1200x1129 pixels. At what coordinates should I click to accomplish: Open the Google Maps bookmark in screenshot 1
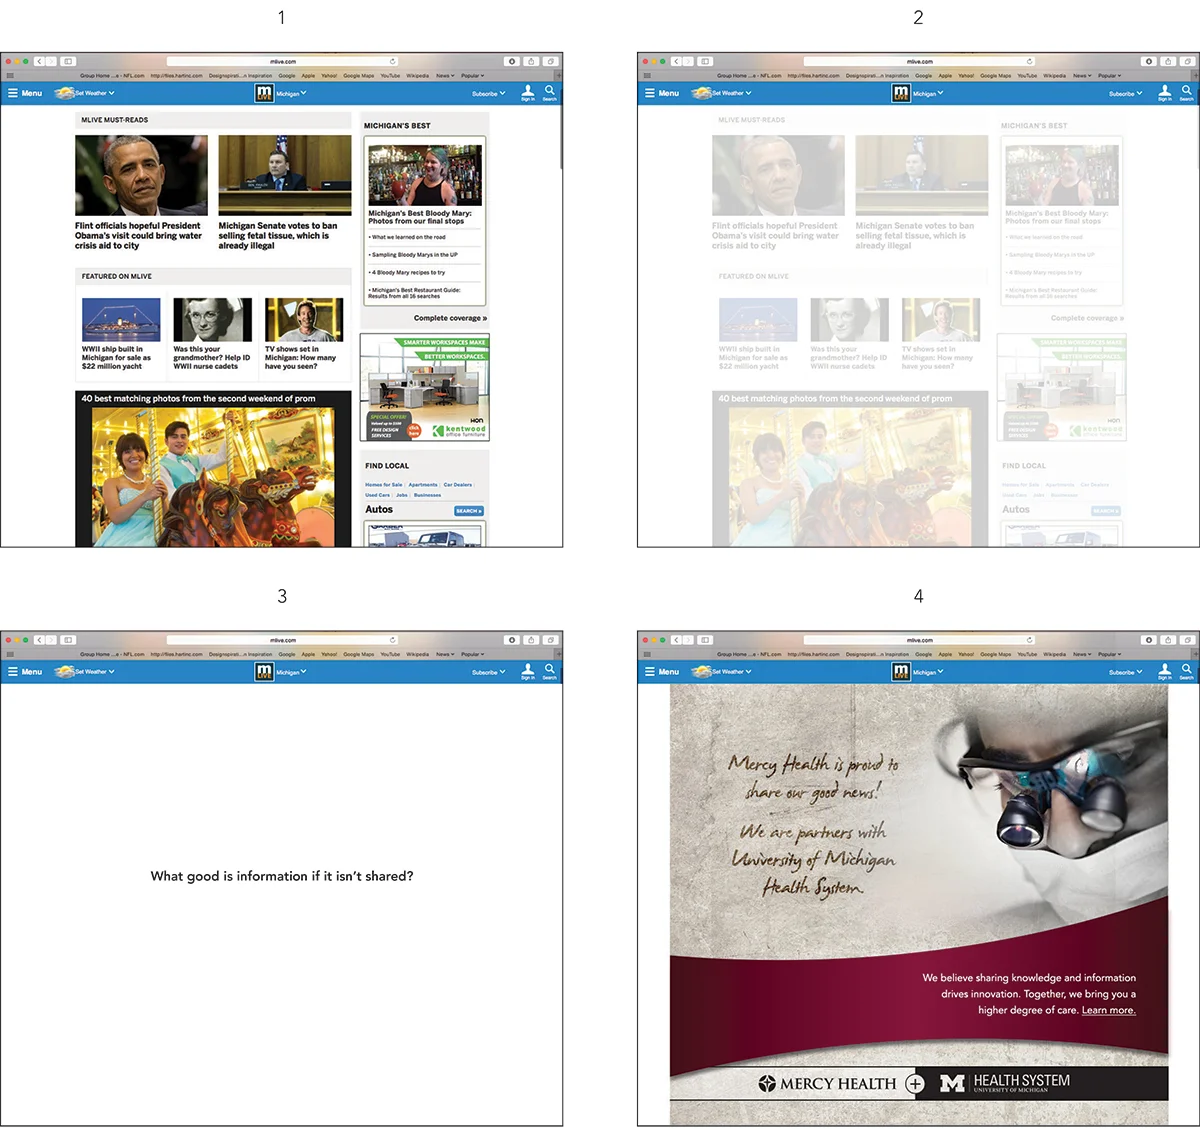(x=359, y=76)
